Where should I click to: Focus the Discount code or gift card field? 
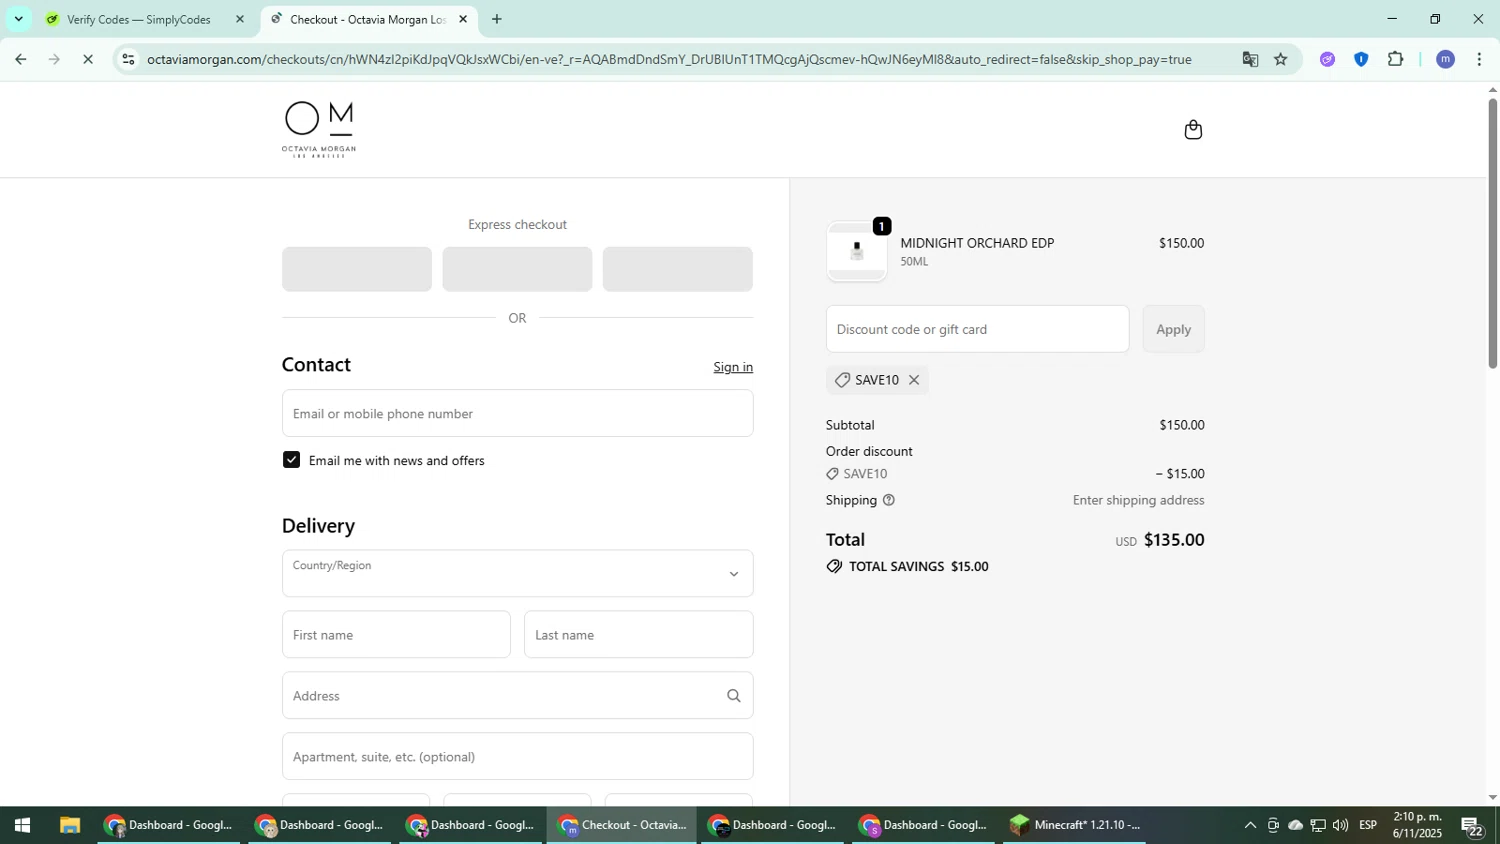click(x=977, y=329)
